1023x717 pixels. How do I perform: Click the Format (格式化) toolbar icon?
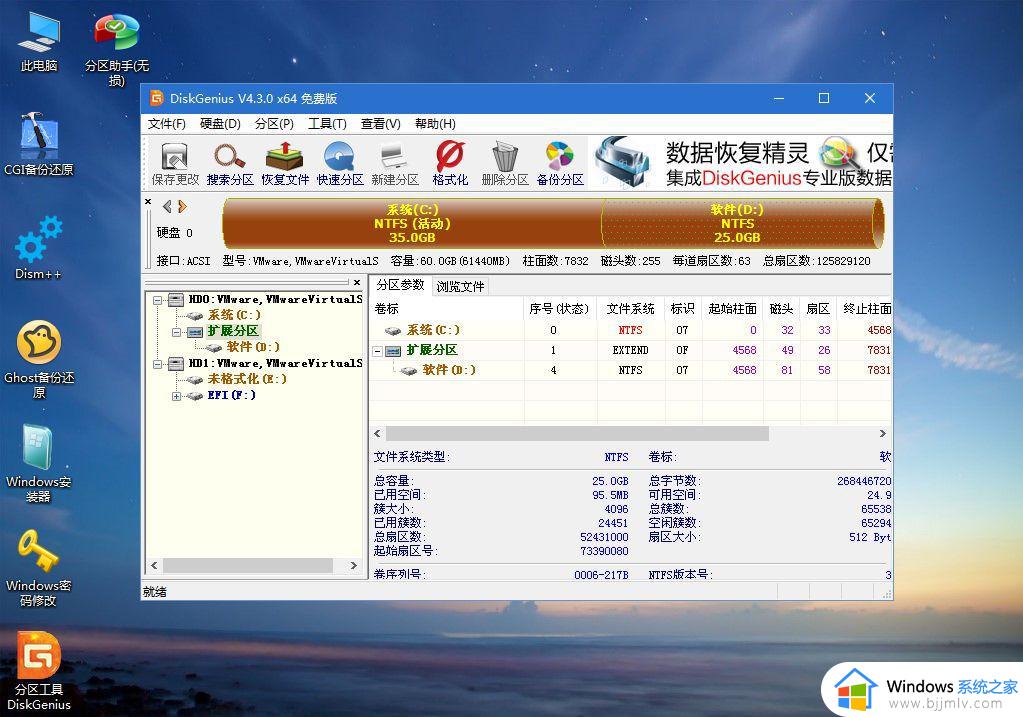(x=450, y=163)
